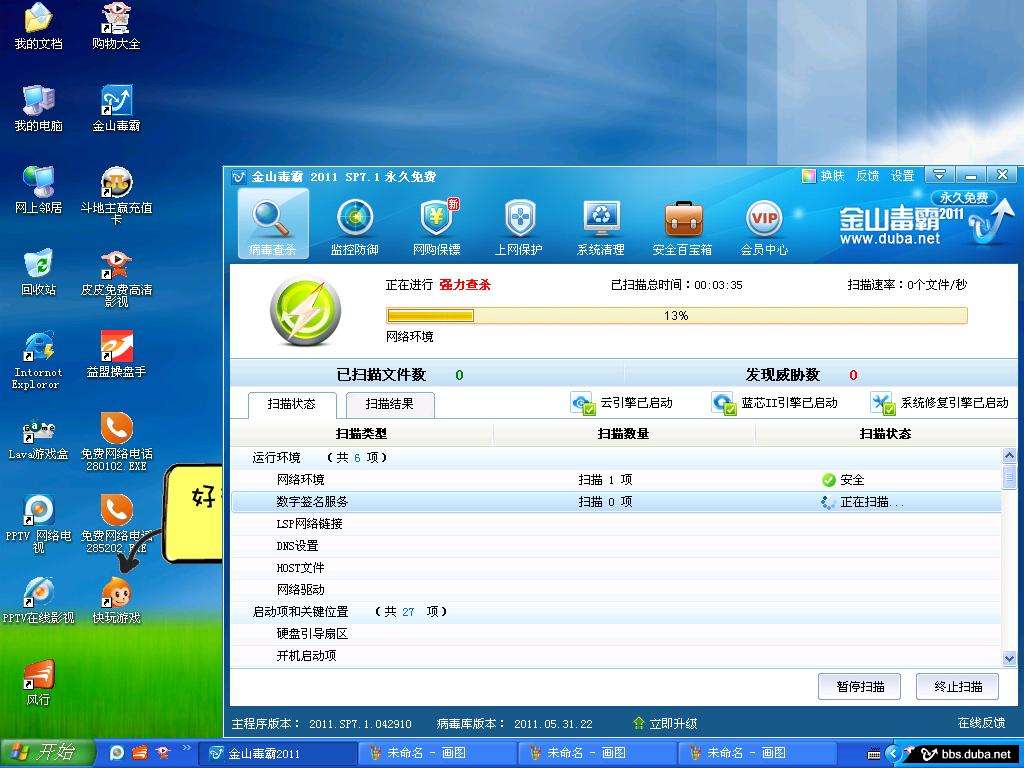Open the 设置 settings menu
This screenshot has height=768, width=1024.
click(900, 174)
